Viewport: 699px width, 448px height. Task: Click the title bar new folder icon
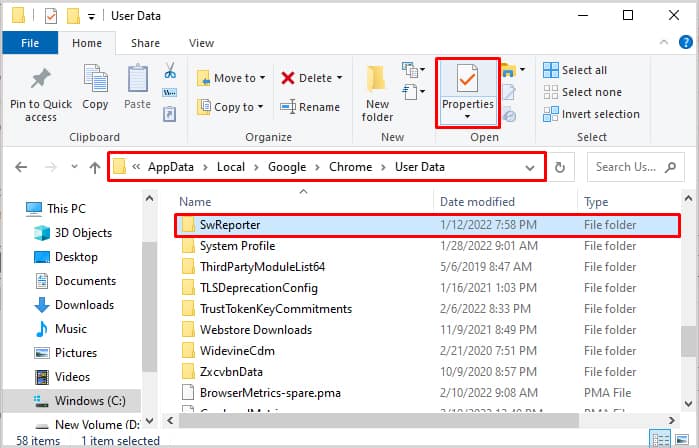point(73,16)
